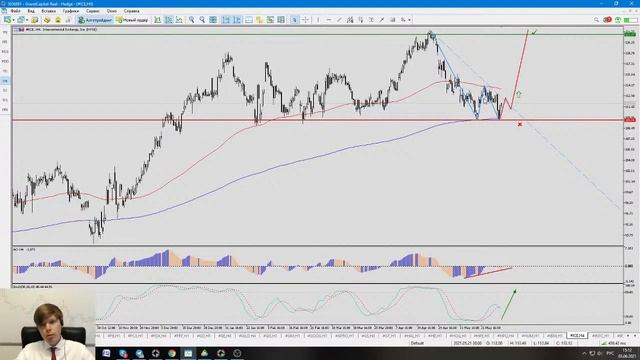Open the search magnifier icon

pos(596,20)
